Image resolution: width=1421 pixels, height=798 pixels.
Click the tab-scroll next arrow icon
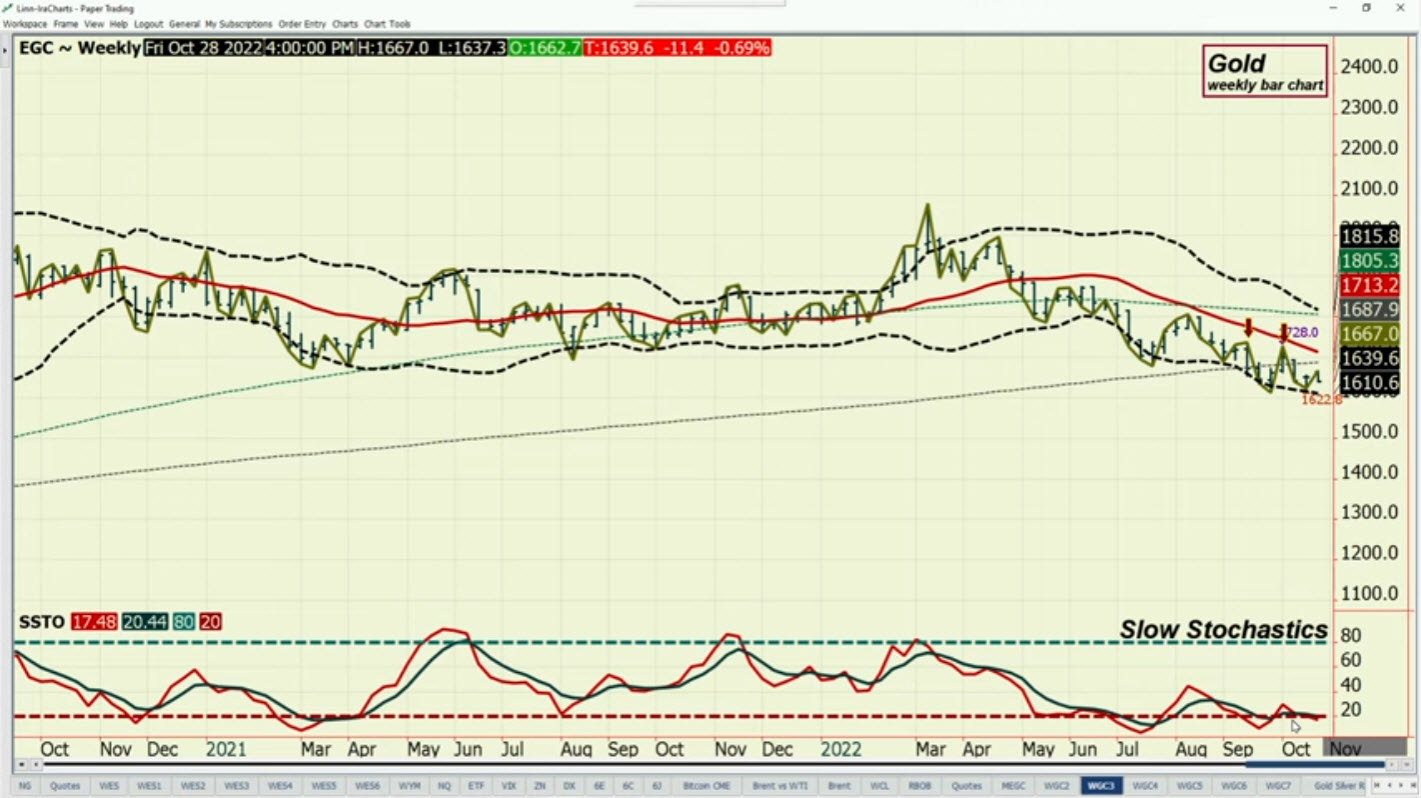point(1399,786)
